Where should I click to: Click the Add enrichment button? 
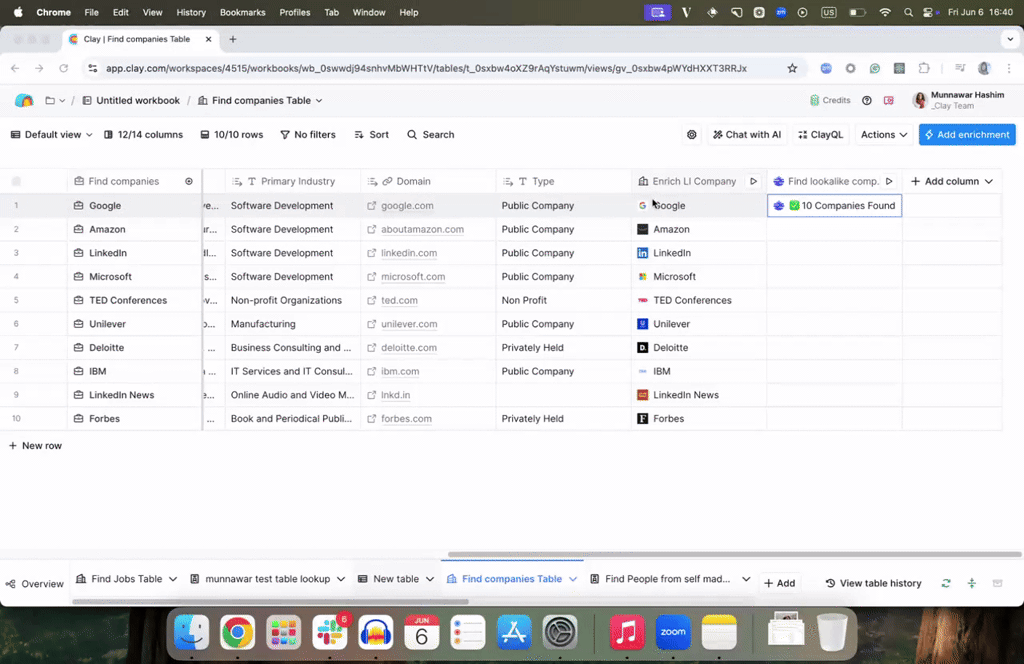coord(966,134)
